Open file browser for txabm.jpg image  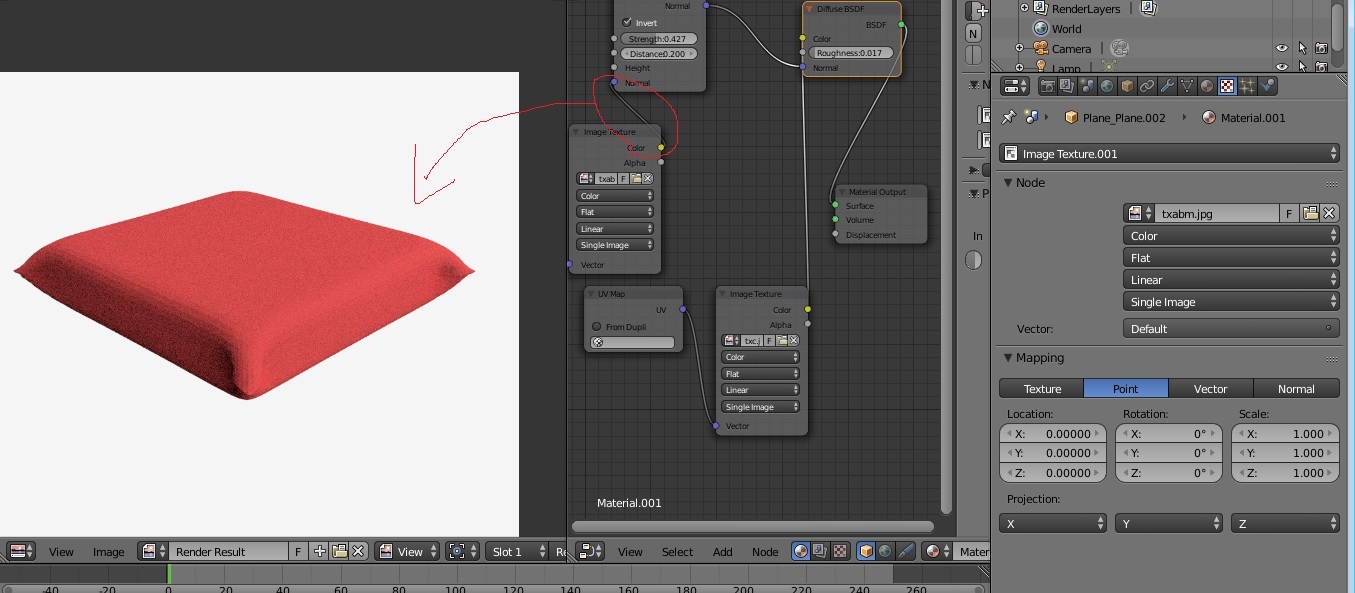[1310, 213]
